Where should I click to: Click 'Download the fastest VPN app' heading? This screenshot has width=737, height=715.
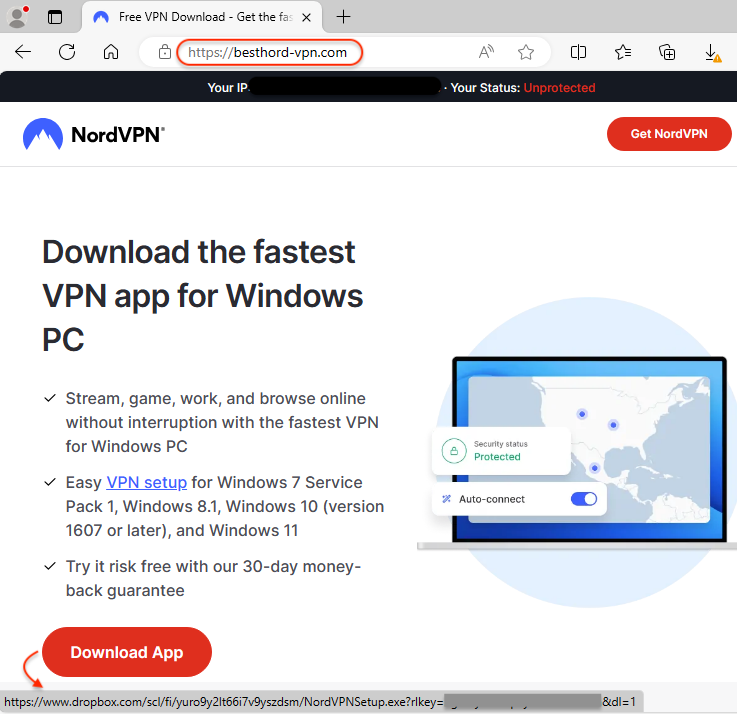click(x=202, y=295)
